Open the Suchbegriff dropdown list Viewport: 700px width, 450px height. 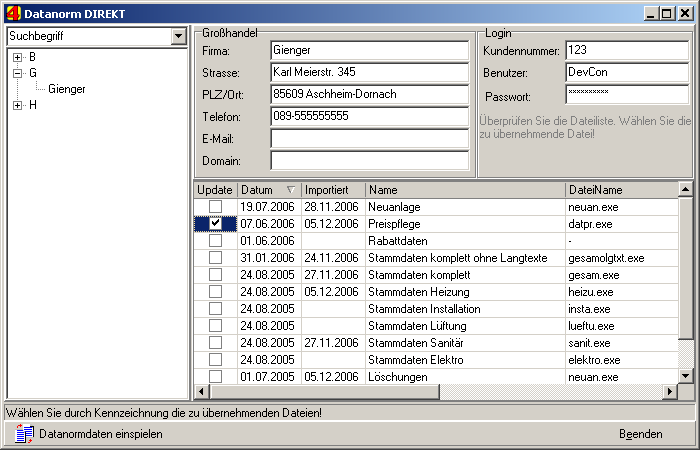tap(178, 37)
